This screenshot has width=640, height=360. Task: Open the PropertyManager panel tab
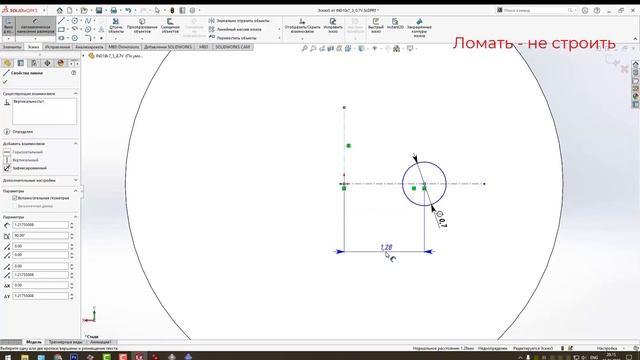(20, 63)
